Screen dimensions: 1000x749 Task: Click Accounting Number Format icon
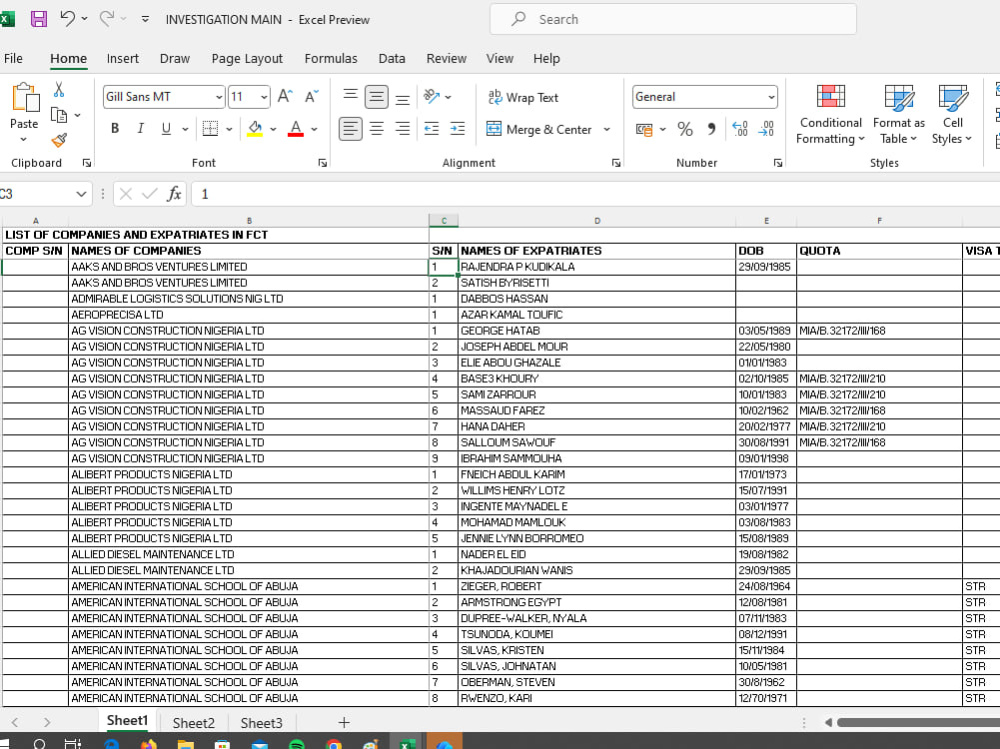(644, 130)
